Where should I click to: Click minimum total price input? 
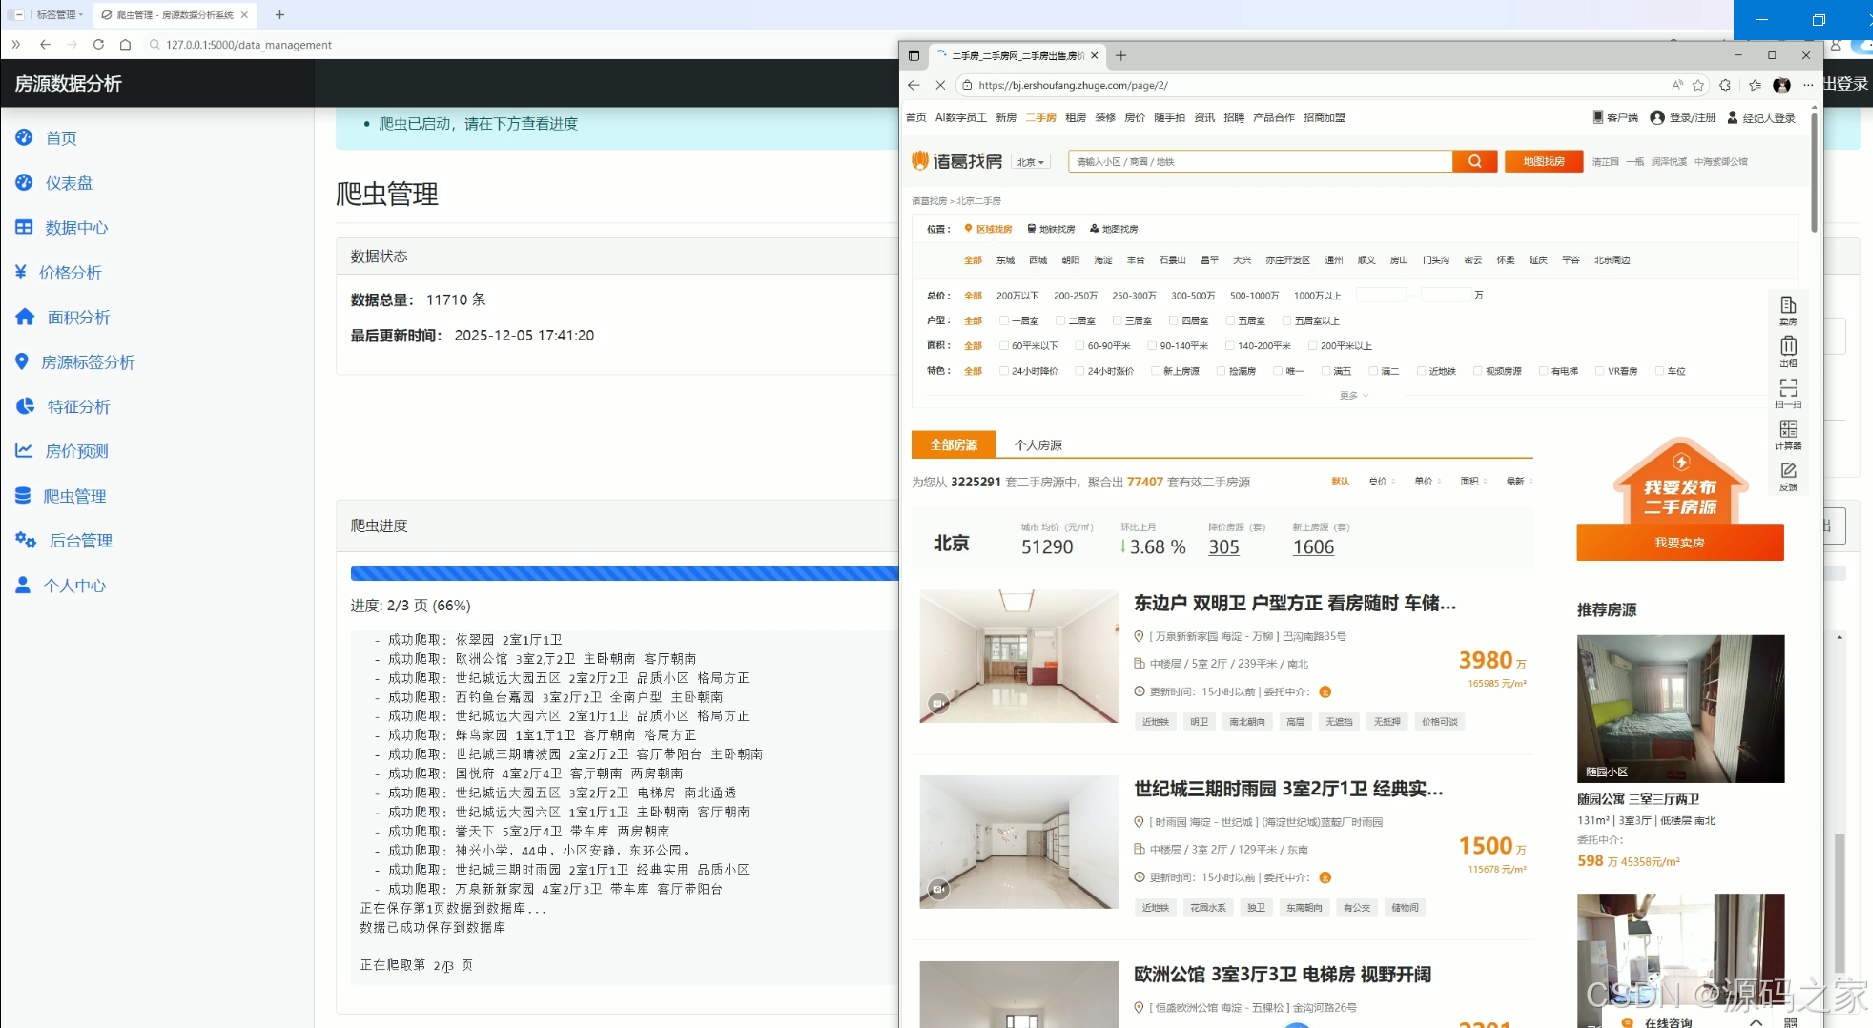pos(1381,295)
